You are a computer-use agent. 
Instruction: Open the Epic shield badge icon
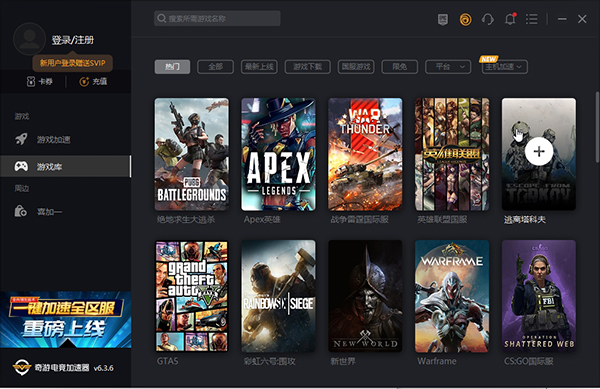pyautogui.click(x=443, y=19)
